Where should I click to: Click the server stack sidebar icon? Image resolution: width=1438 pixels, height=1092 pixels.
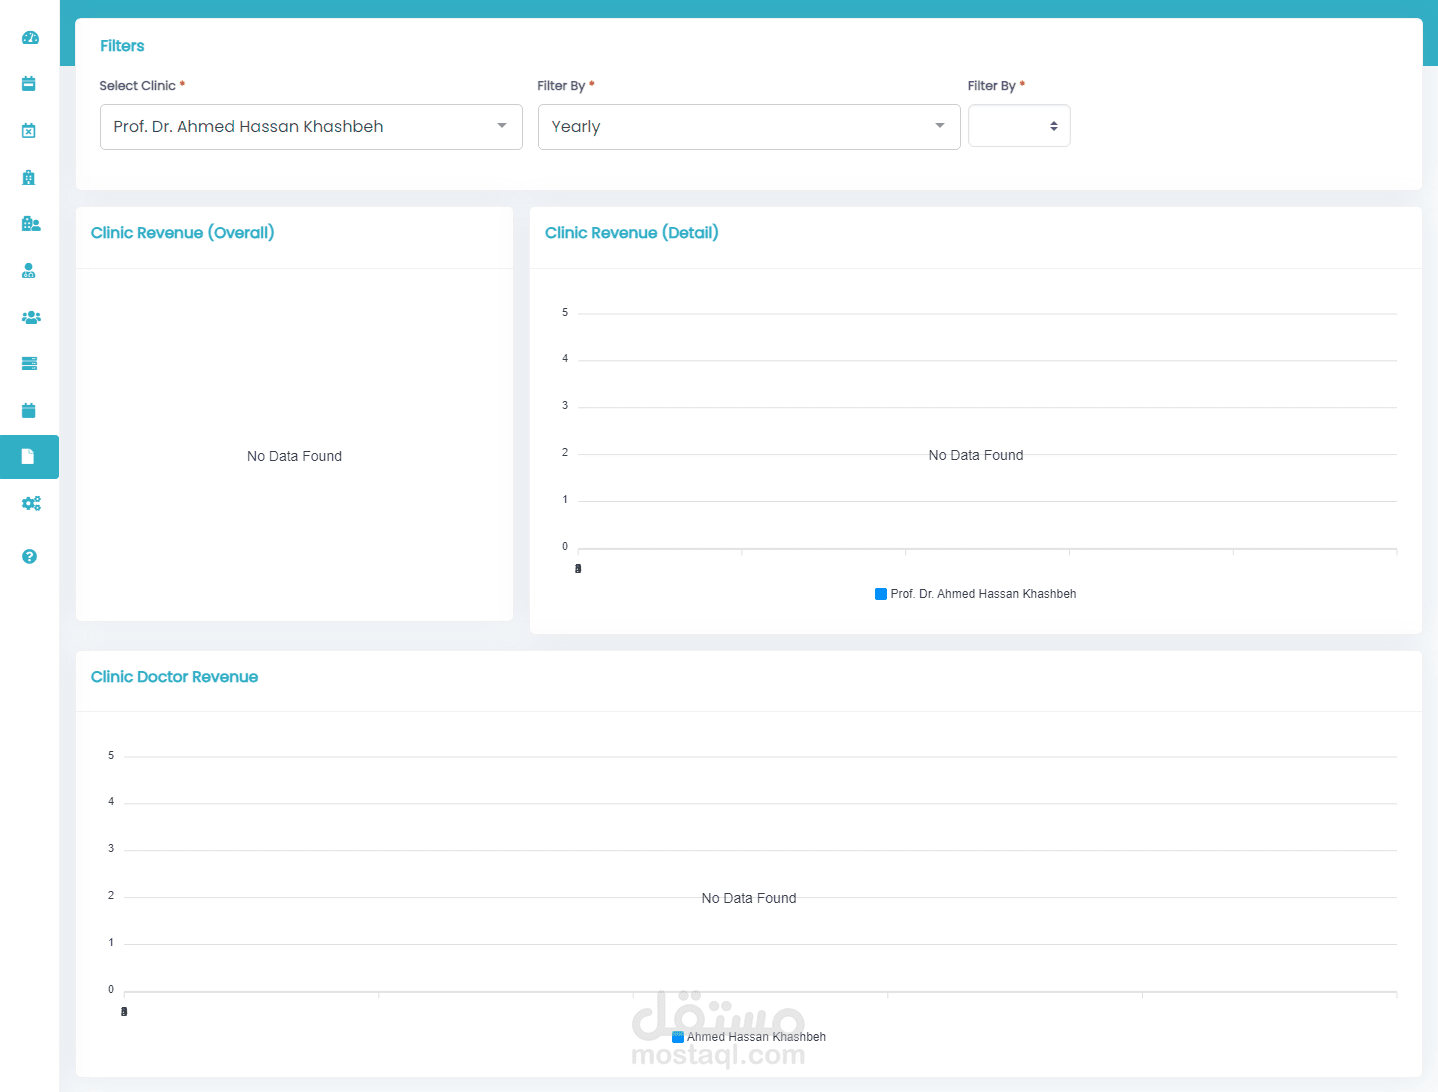[29, 364]
